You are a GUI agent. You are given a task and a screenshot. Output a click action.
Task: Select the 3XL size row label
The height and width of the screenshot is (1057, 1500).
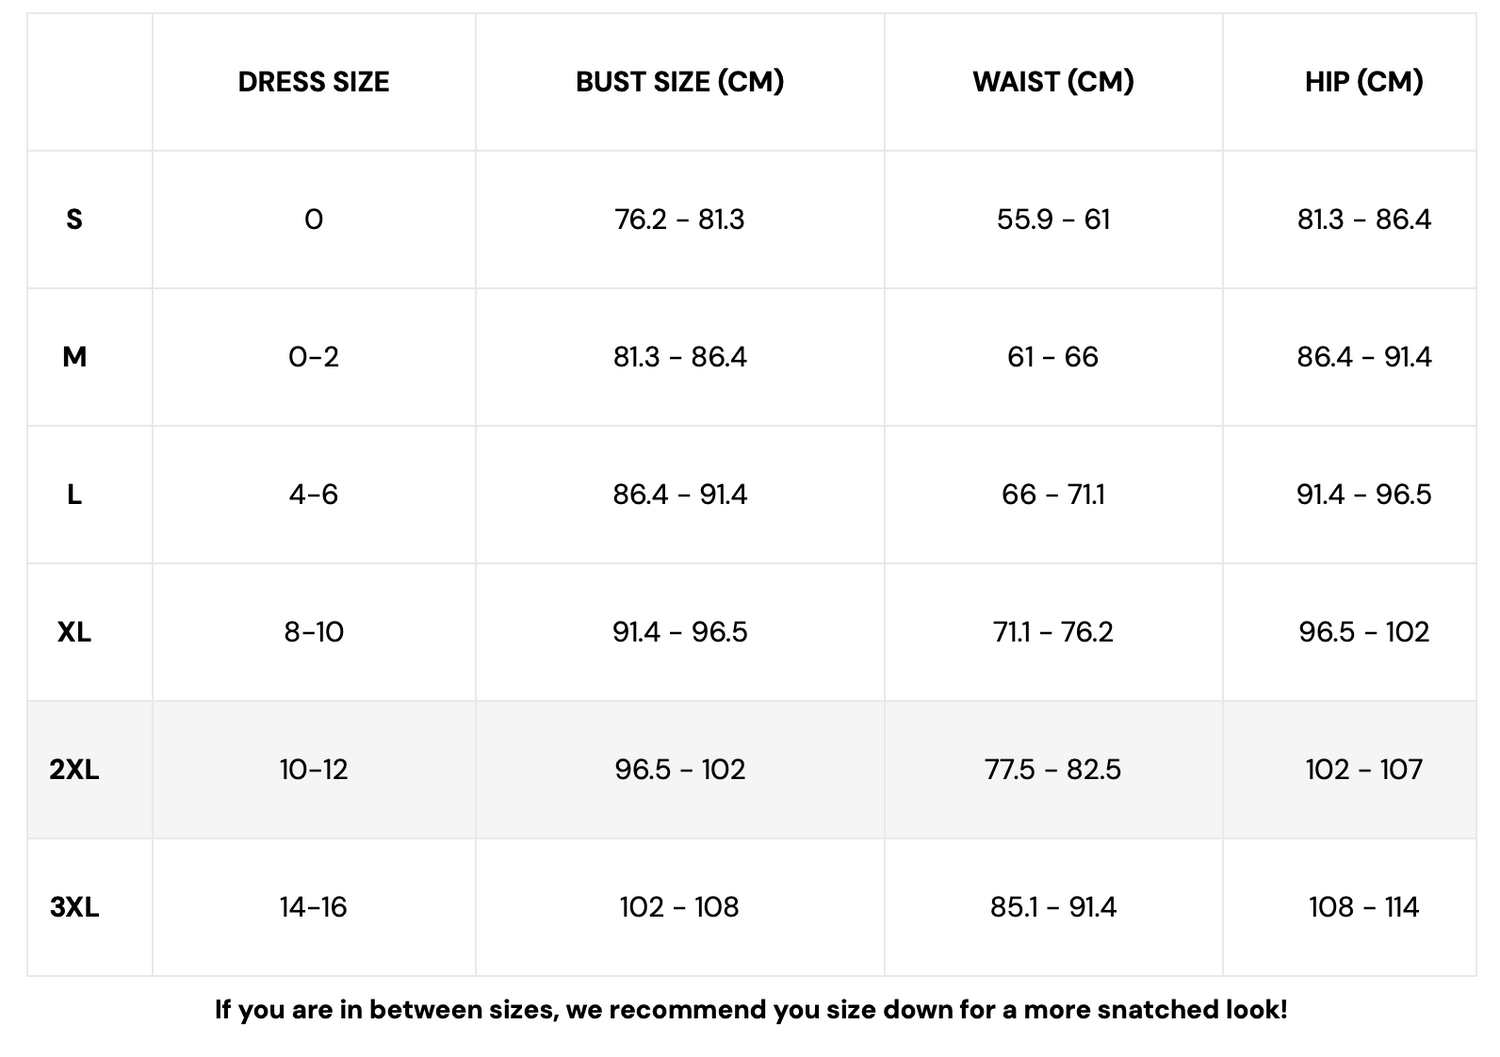click(x=74, y=907)
